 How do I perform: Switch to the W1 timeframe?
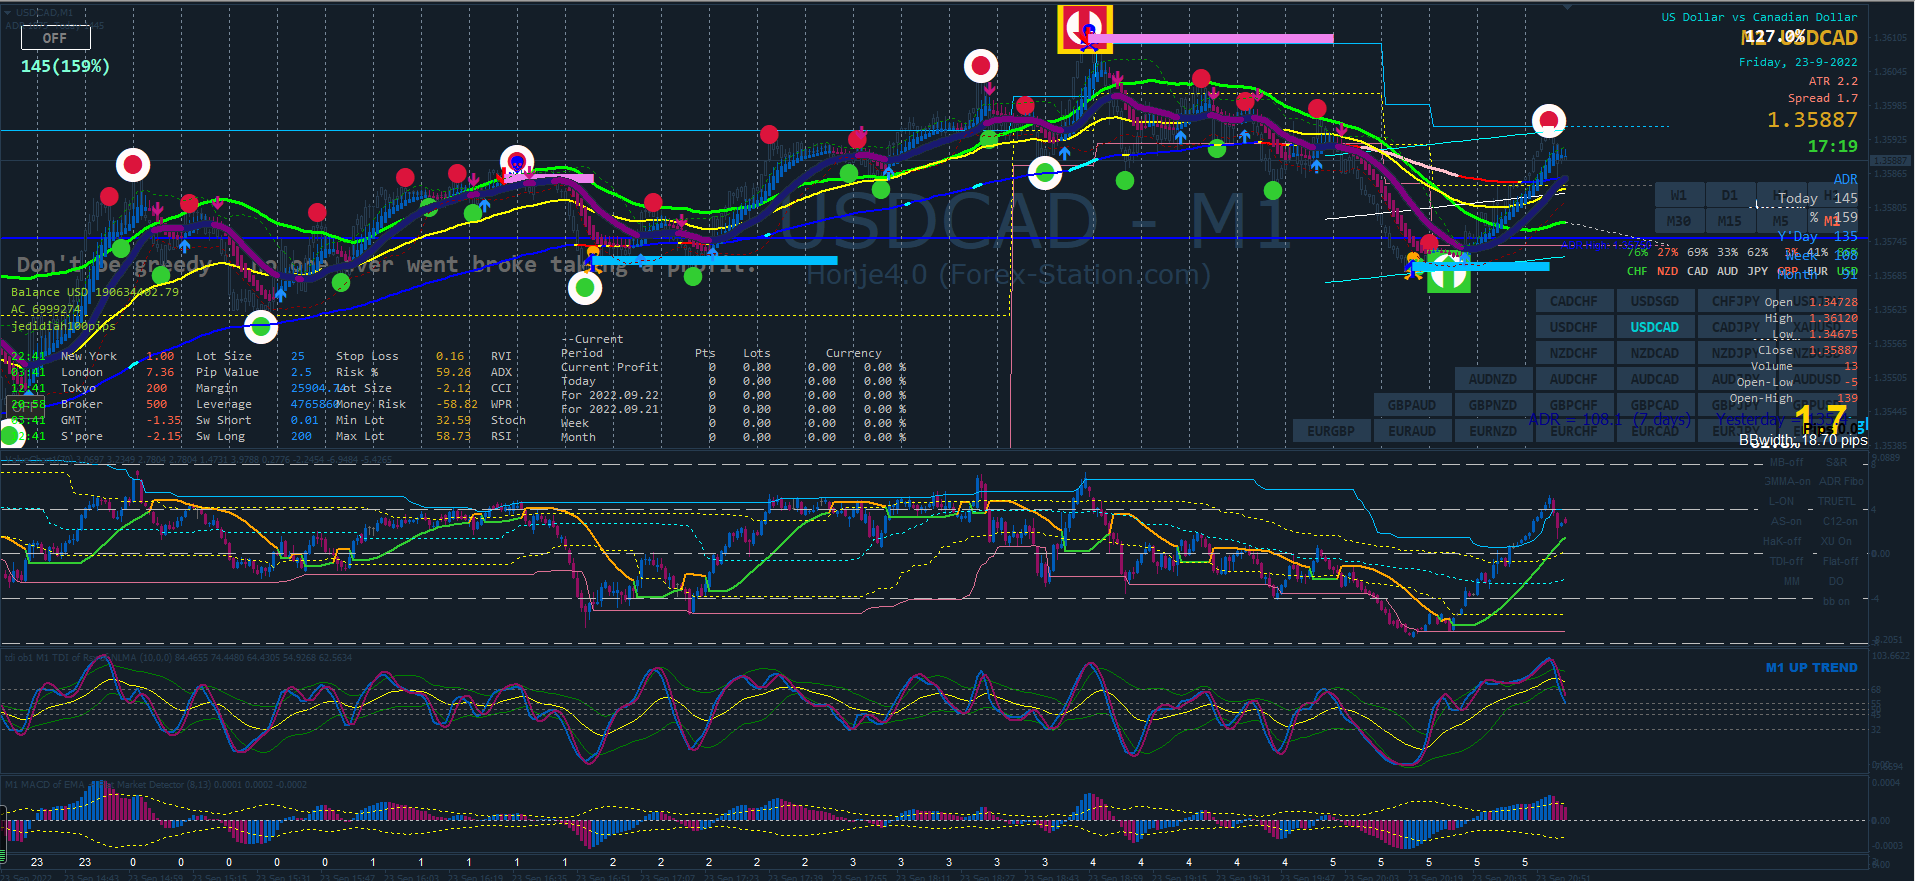[1678, 195]
